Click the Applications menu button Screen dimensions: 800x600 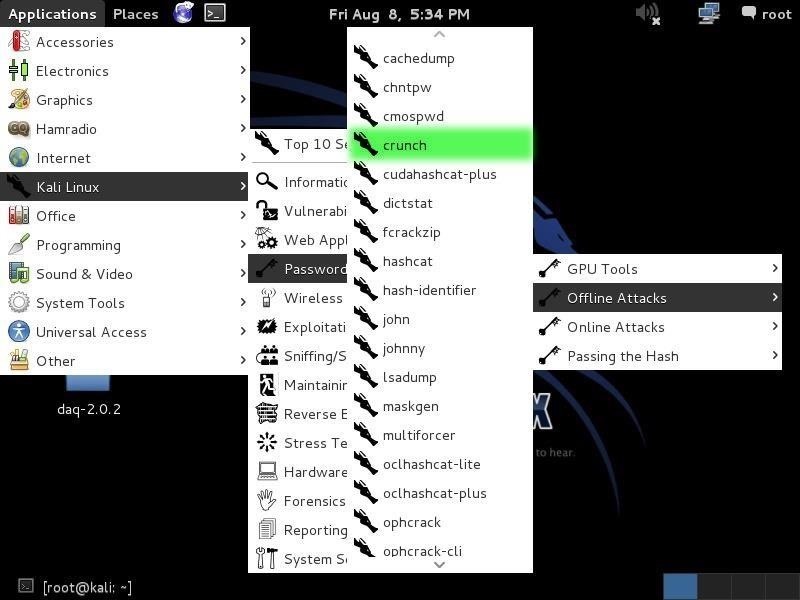pos(52,14)
